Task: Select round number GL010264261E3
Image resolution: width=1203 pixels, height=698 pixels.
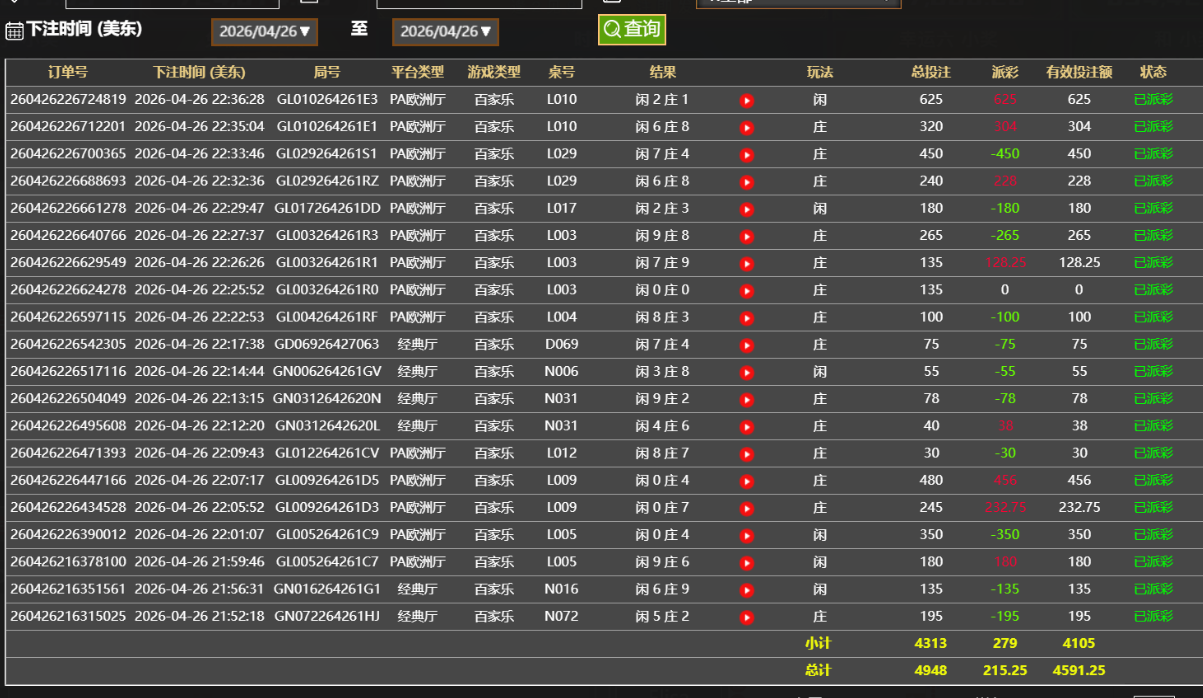Action: [x=327, y=100]
